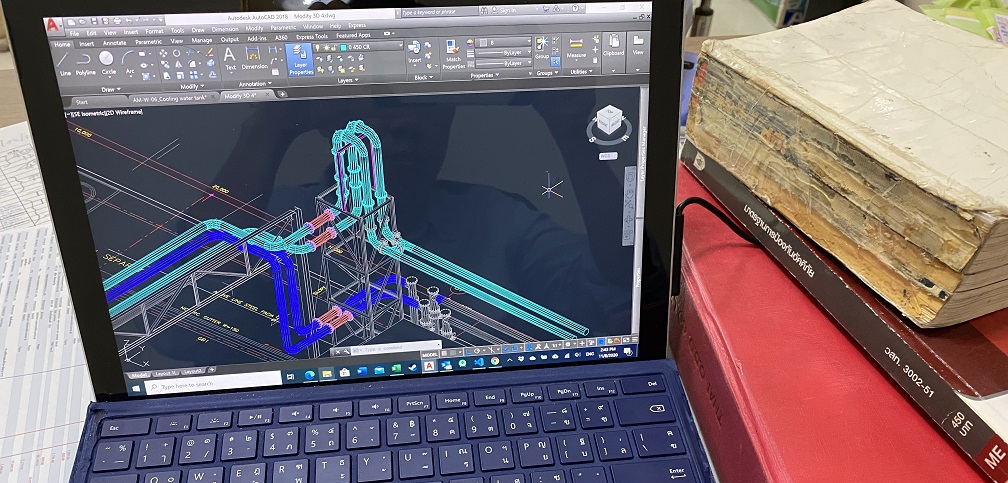The image size is (1008, 483).
Task: Click the ViewCube in drawing area
Action: (608, 121)
